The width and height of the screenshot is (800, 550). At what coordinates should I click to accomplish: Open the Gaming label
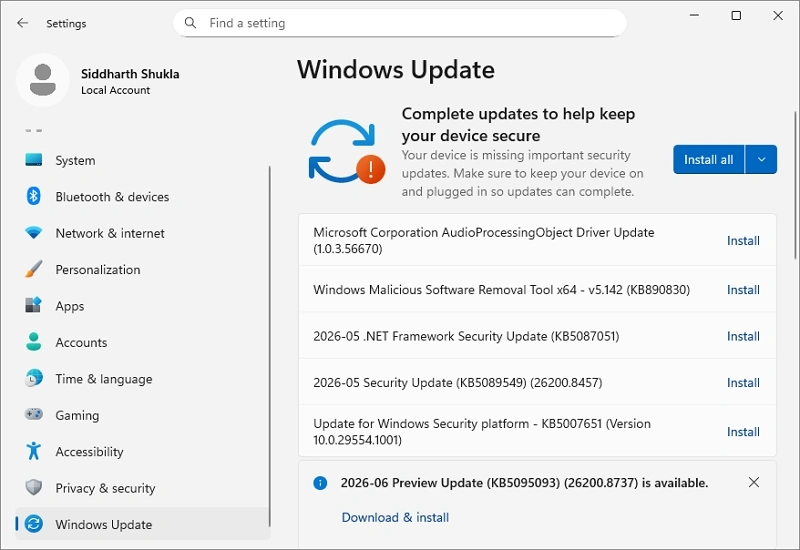coord(77,415)
